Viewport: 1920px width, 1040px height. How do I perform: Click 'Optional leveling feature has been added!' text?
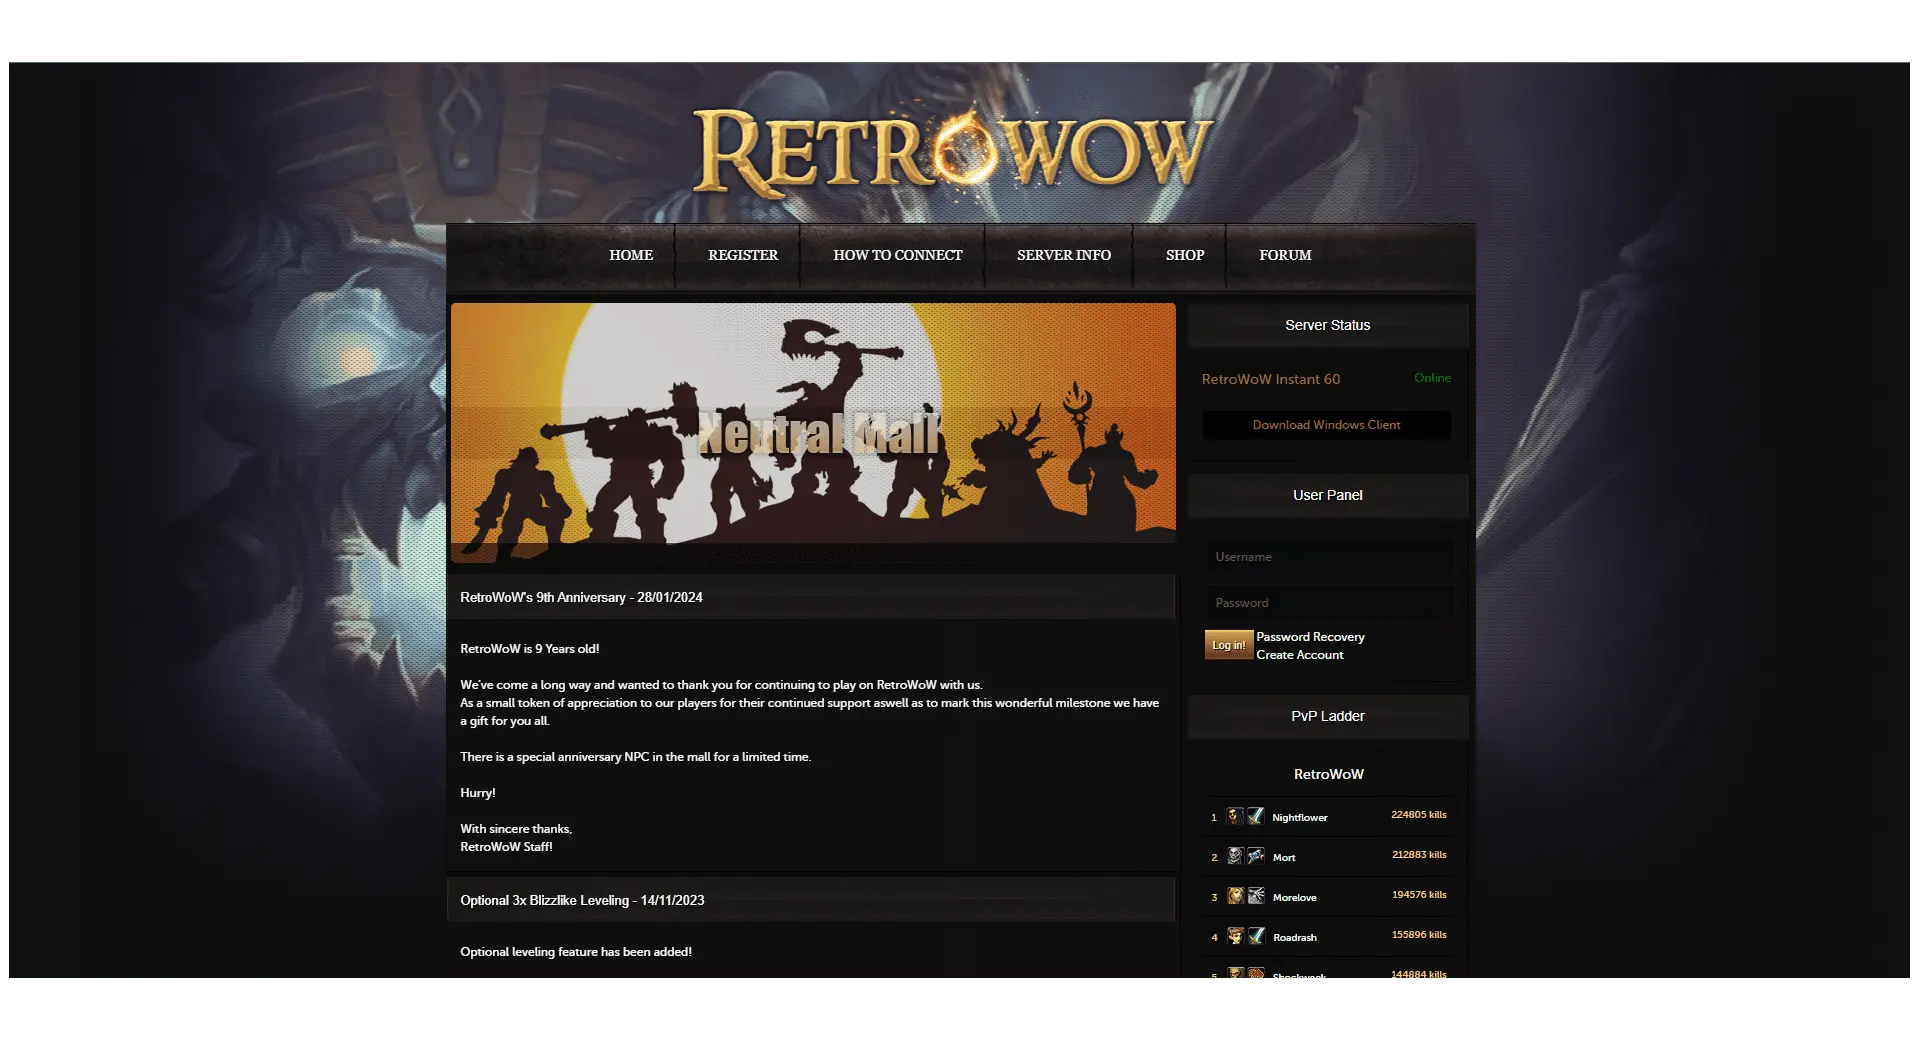pyautogui.click(x=575, y=952)
